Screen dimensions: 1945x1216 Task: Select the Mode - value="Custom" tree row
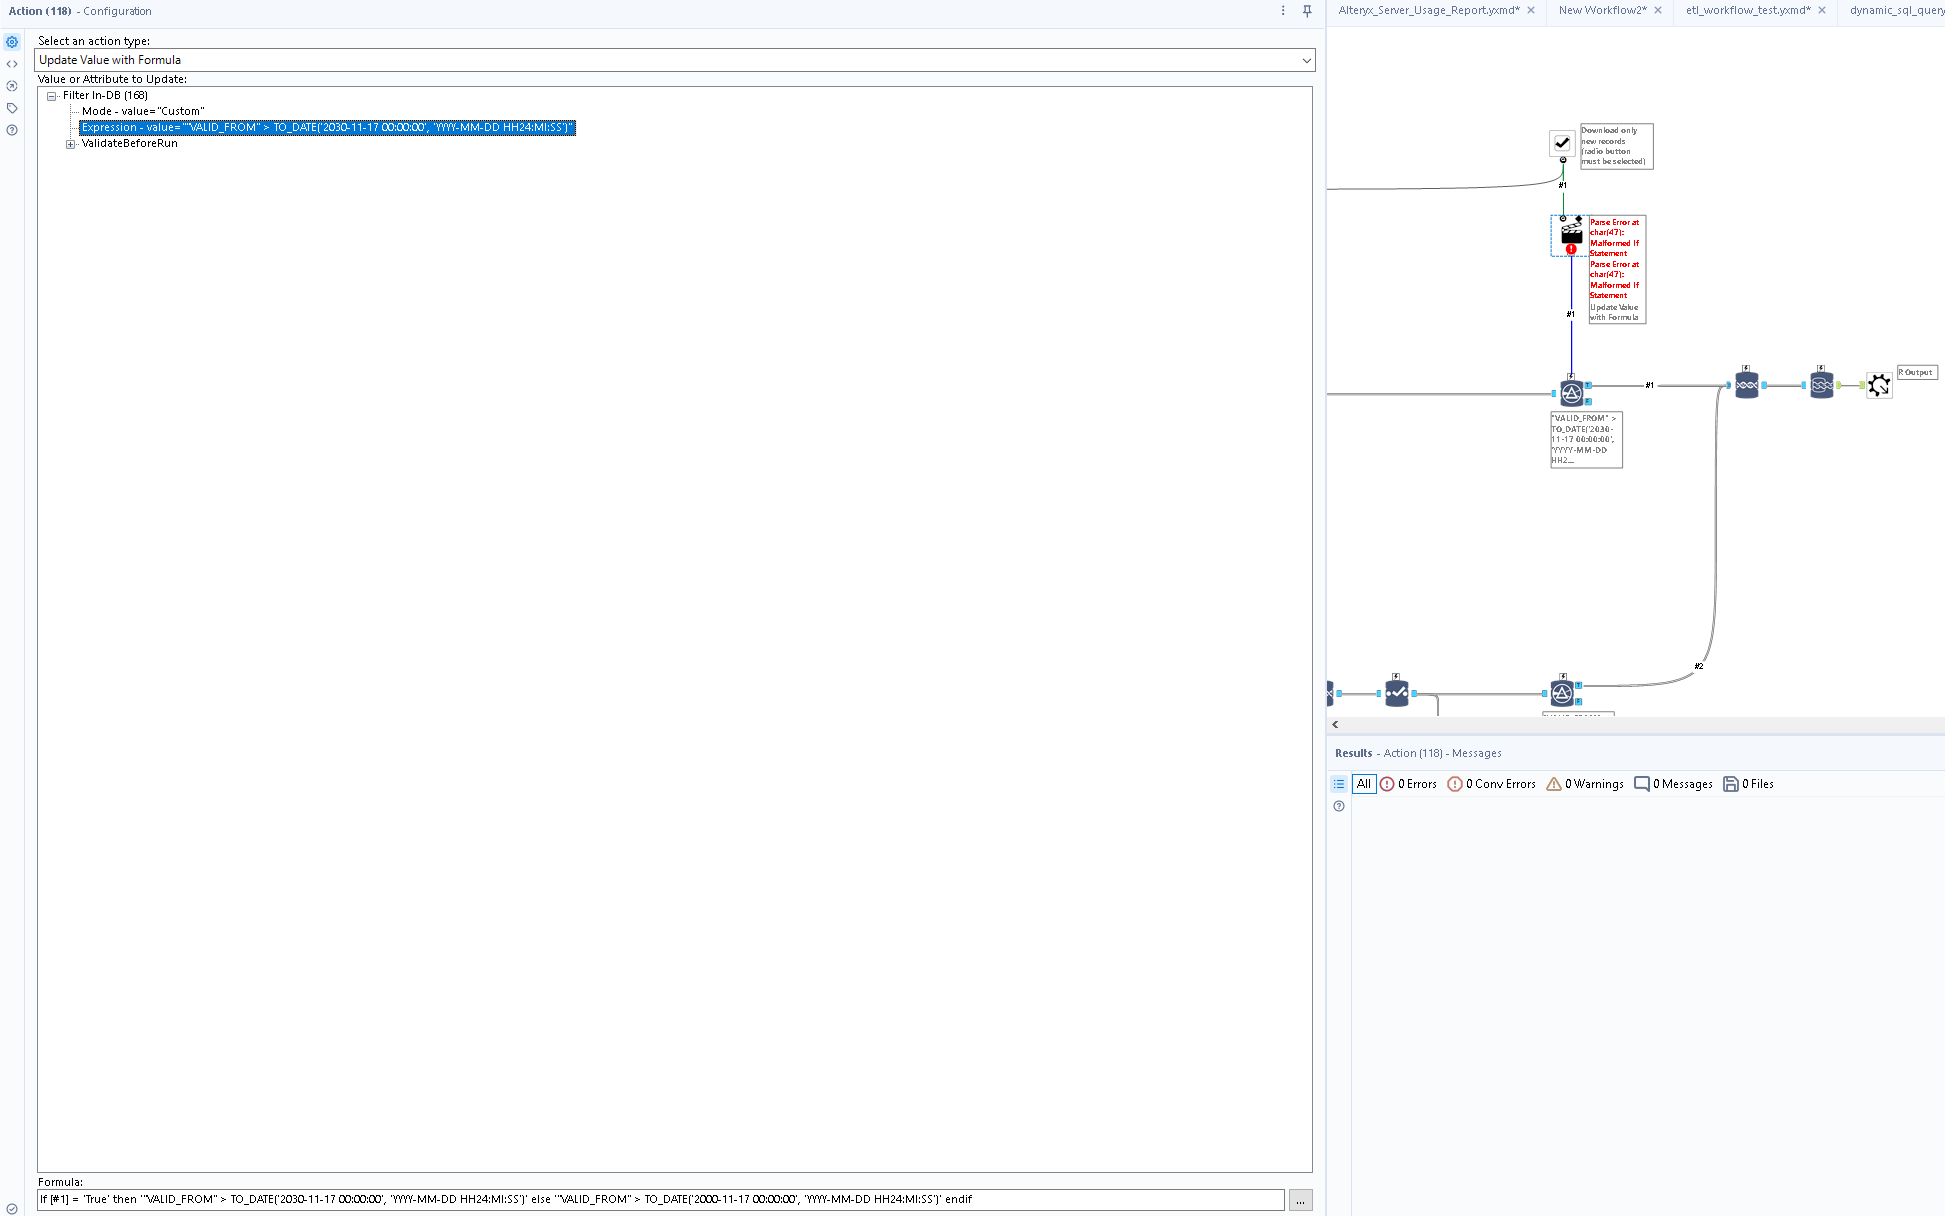click(143, 111)
